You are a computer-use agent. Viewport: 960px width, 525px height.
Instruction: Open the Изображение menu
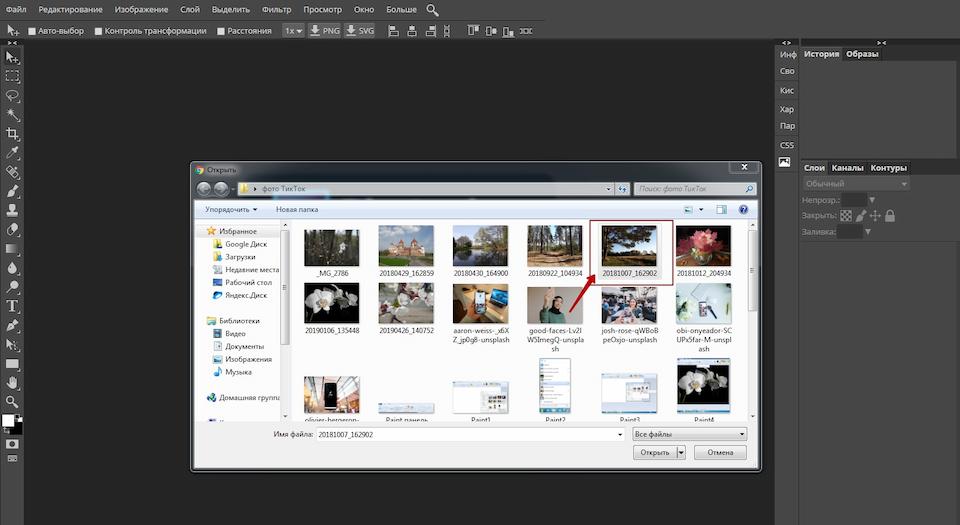click(141, 10)
